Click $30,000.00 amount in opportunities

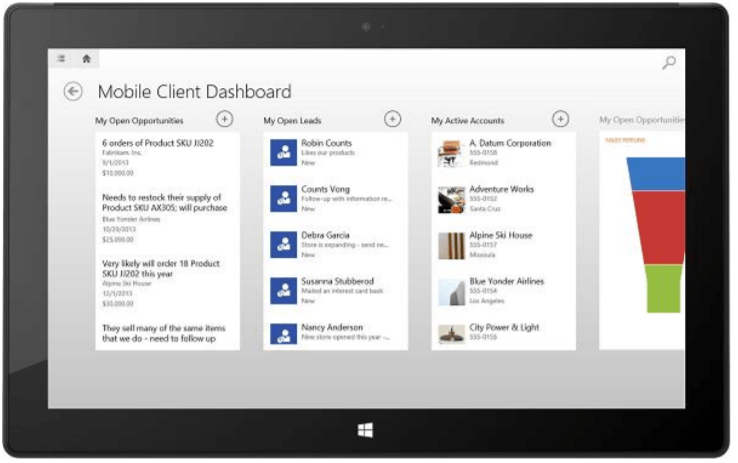(118, 304)
